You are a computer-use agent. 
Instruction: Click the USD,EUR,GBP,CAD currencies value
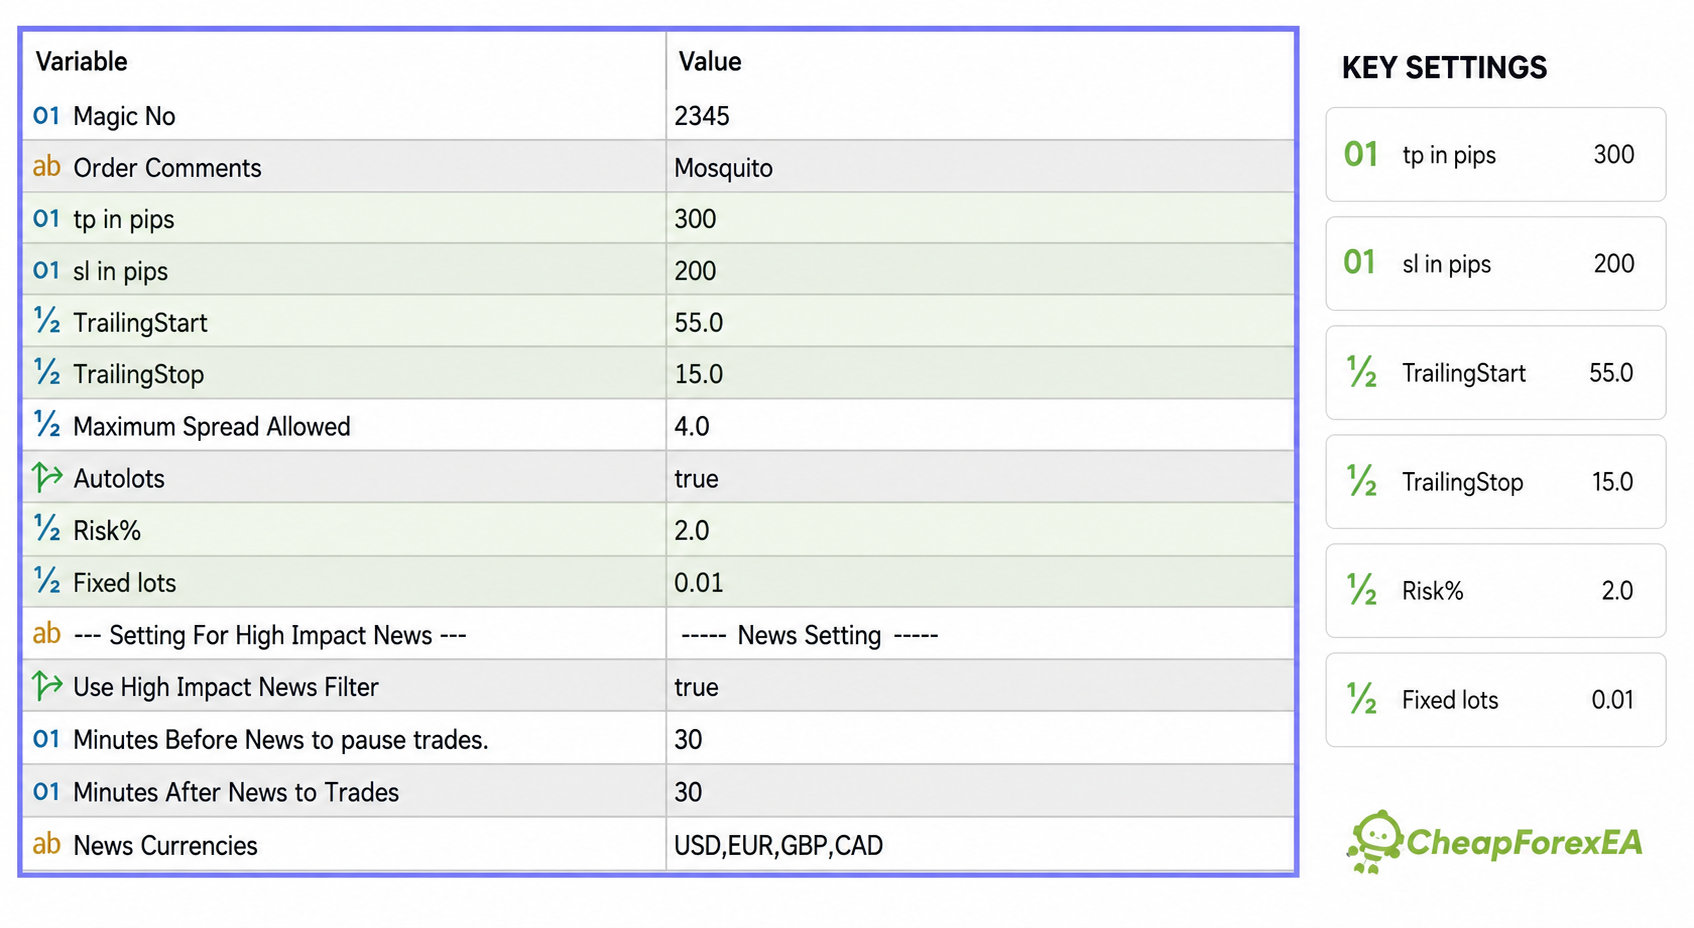778,846
